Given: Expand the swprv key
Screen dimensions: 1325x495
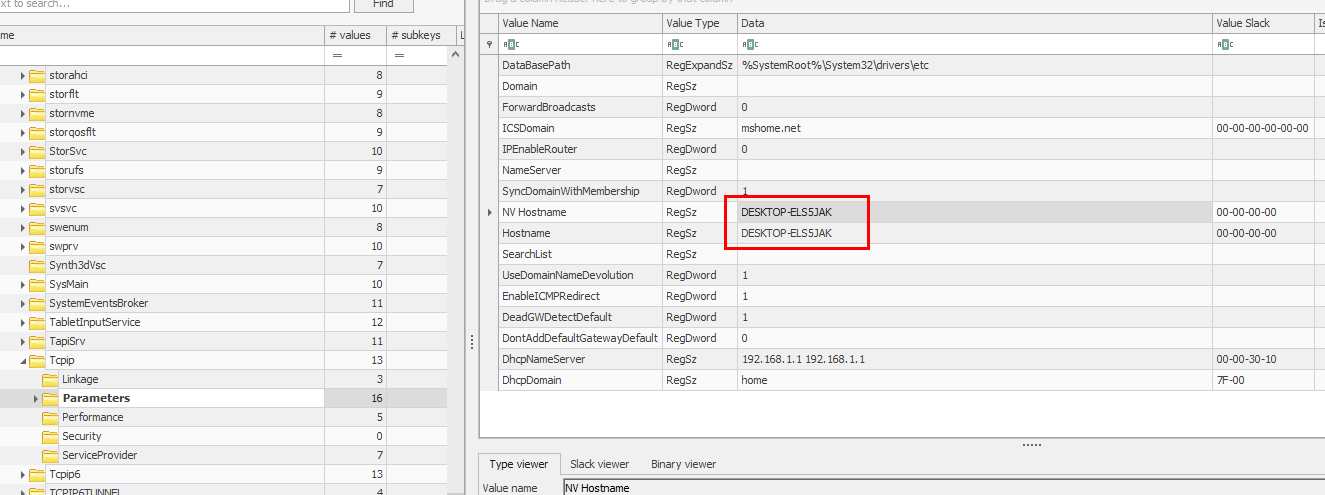Looking at the screenshot, I should (x=23, y=247).
